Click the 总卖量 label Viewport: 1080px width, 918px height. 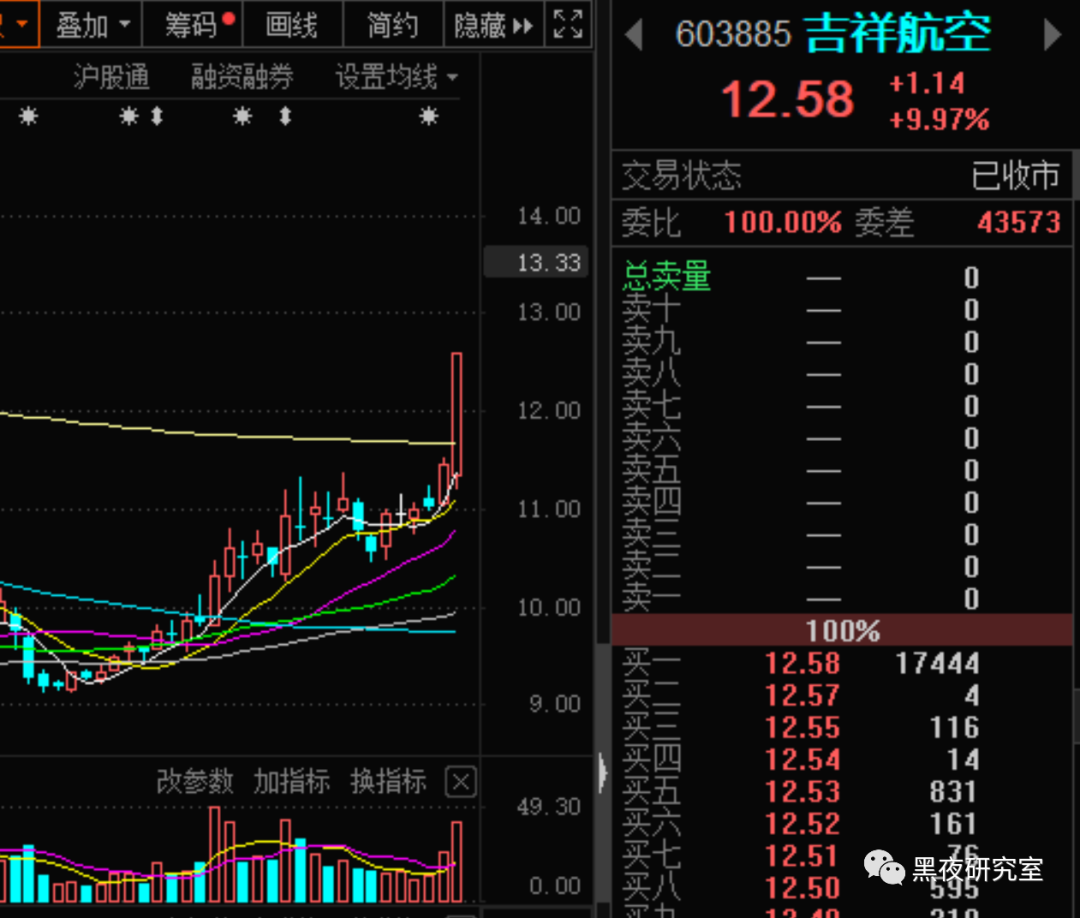(667, 277)
